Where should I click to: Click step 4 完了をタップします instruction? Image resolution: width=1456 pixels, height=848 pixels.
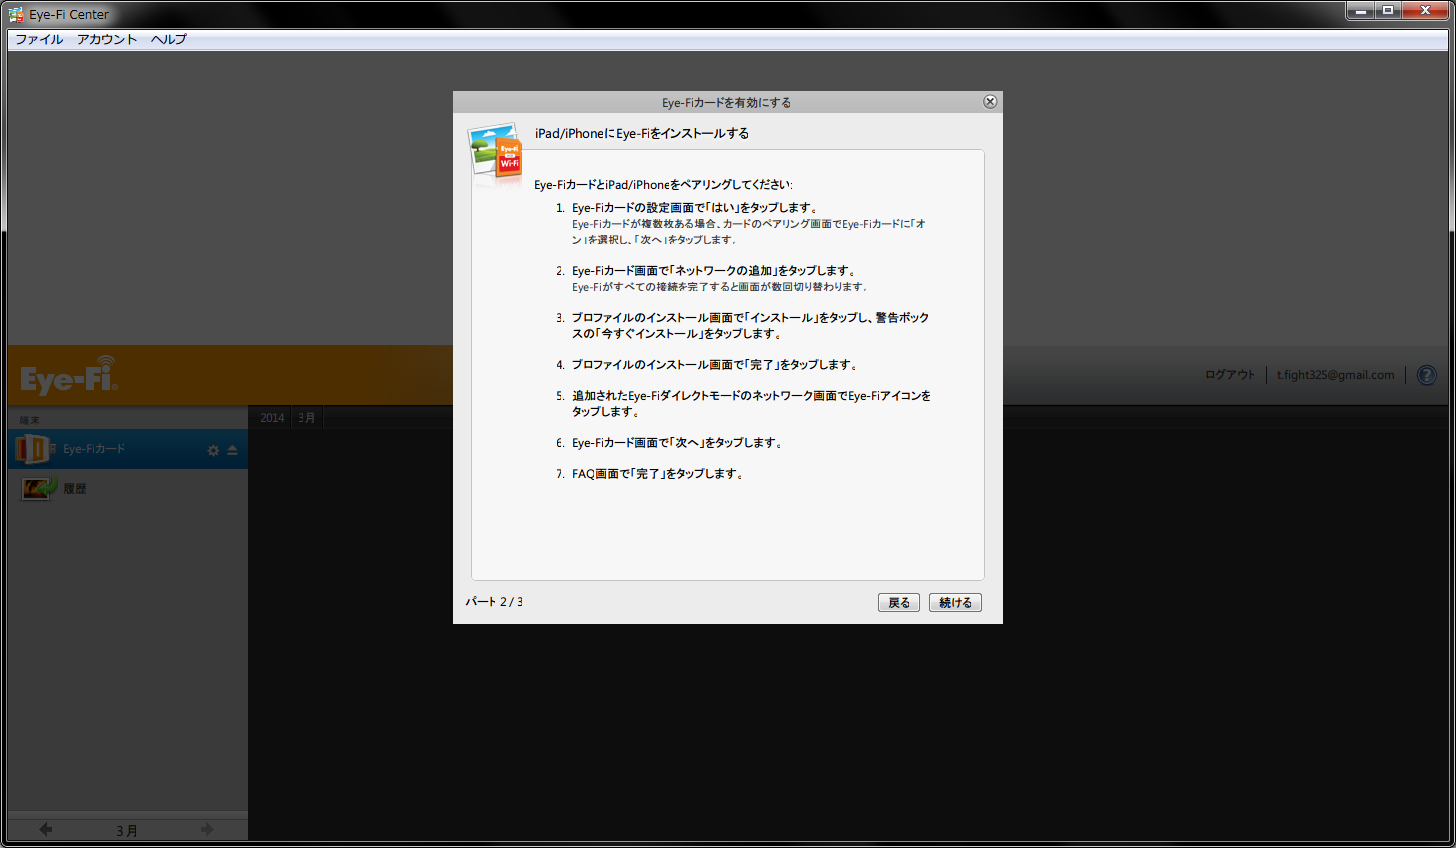tap(715, 365)
